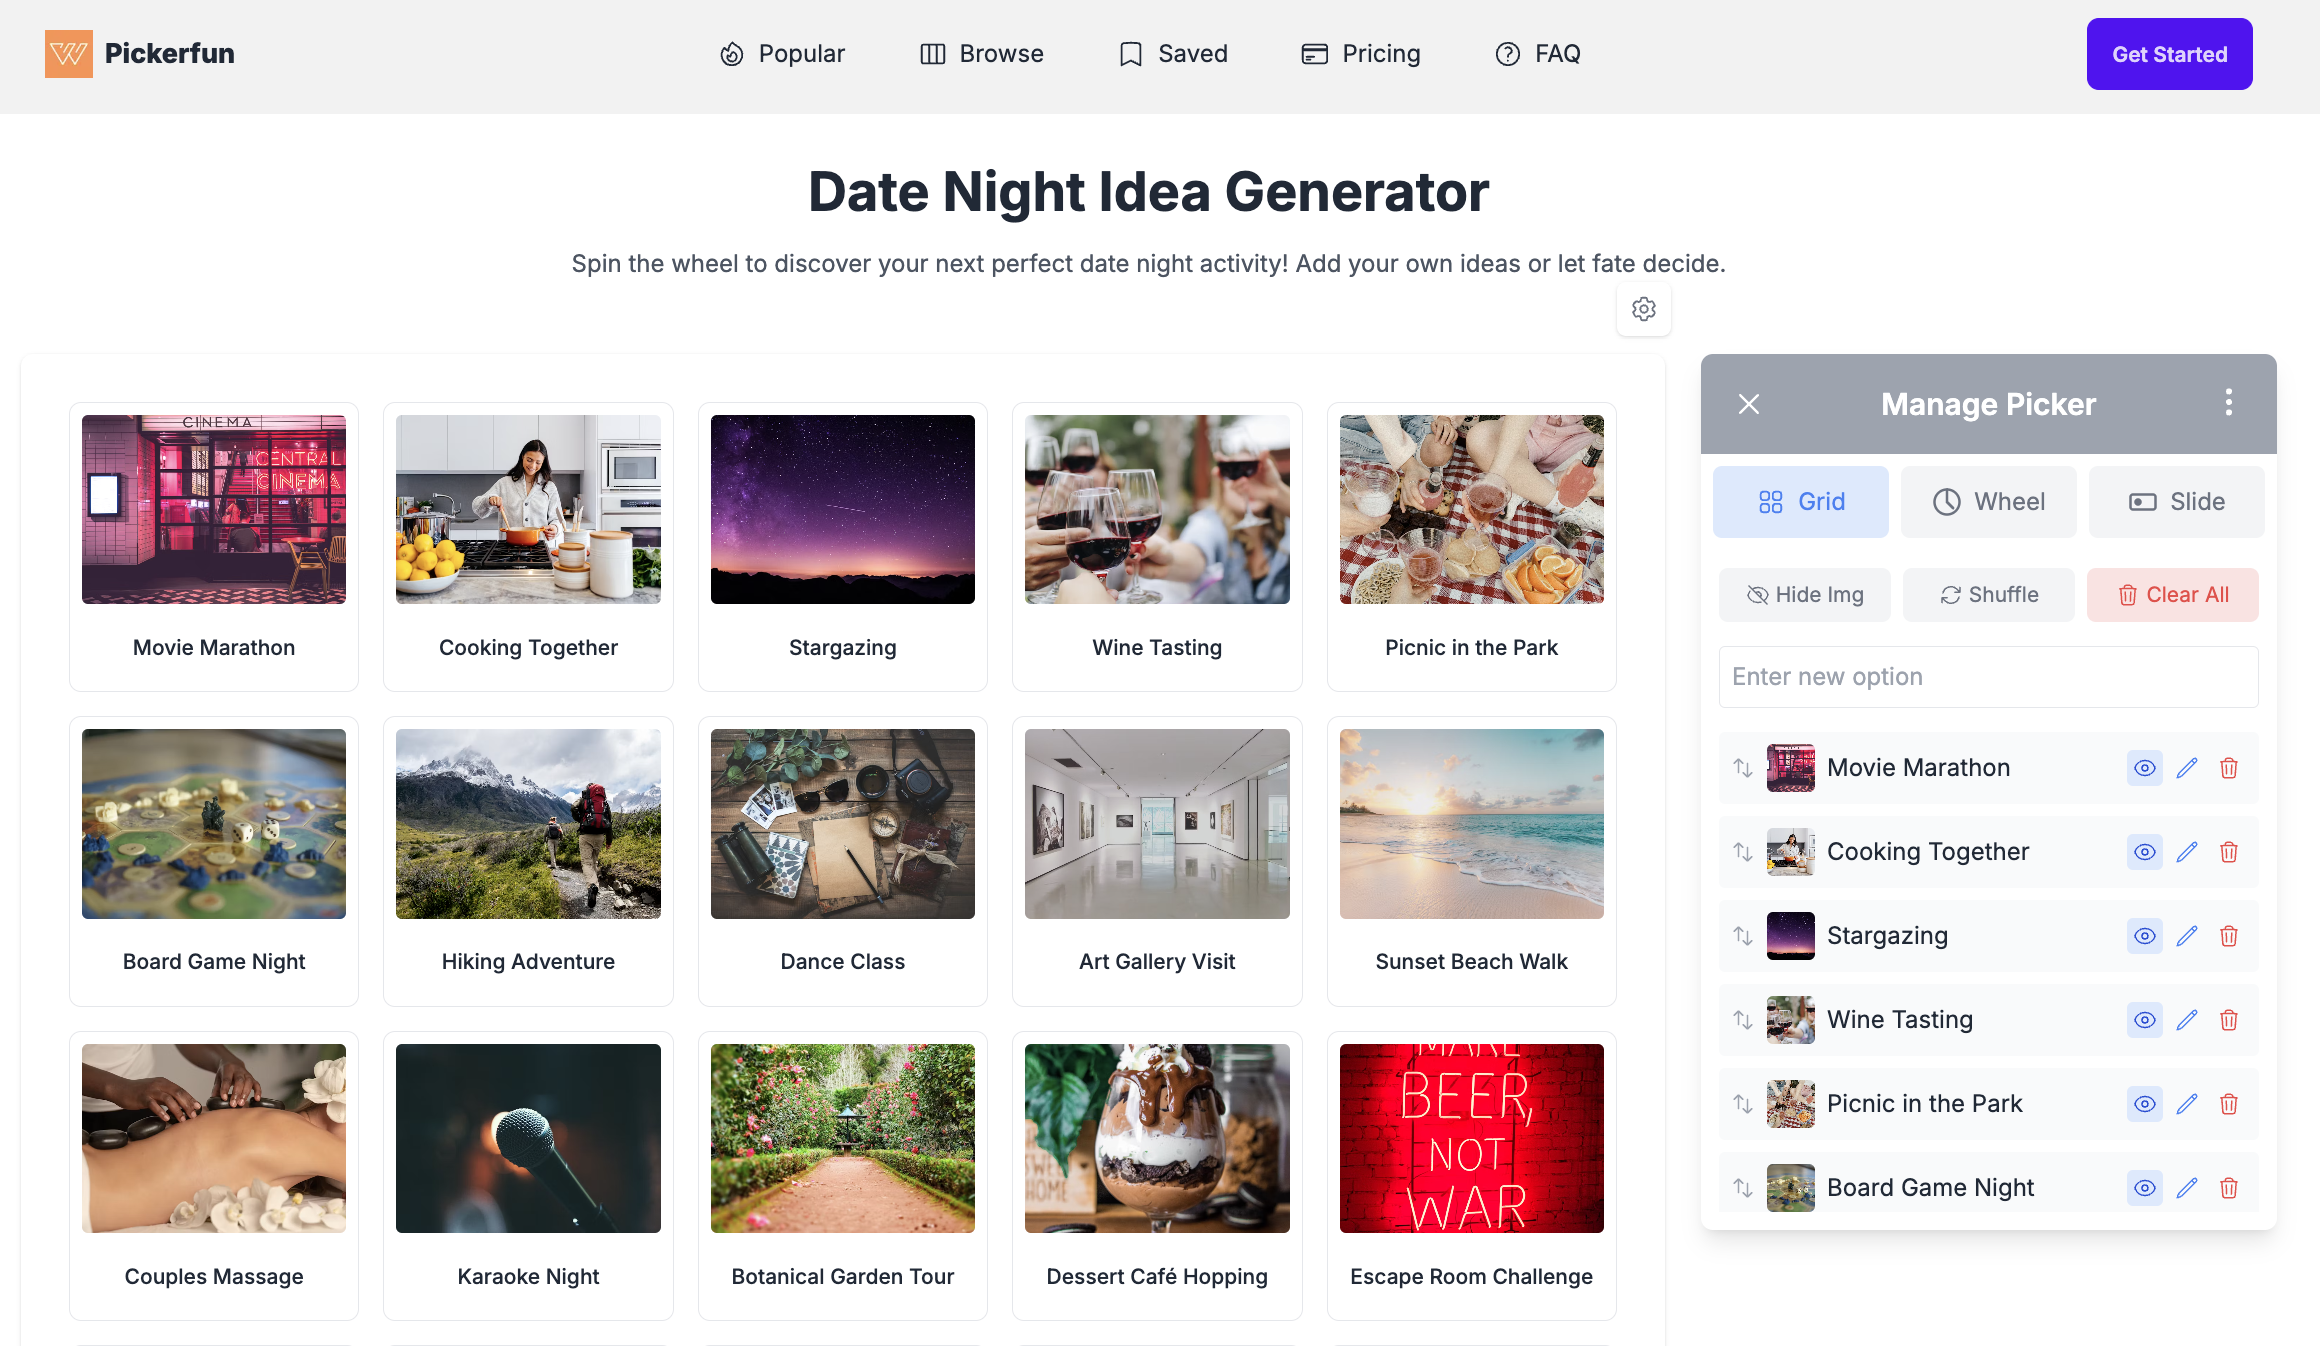Switch to the Slide view tab

2176,502
